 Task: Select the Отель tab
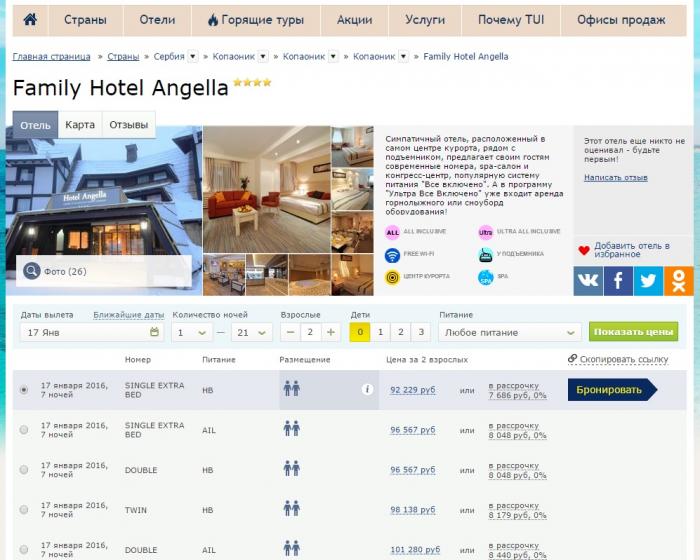(x=35, y=125)
